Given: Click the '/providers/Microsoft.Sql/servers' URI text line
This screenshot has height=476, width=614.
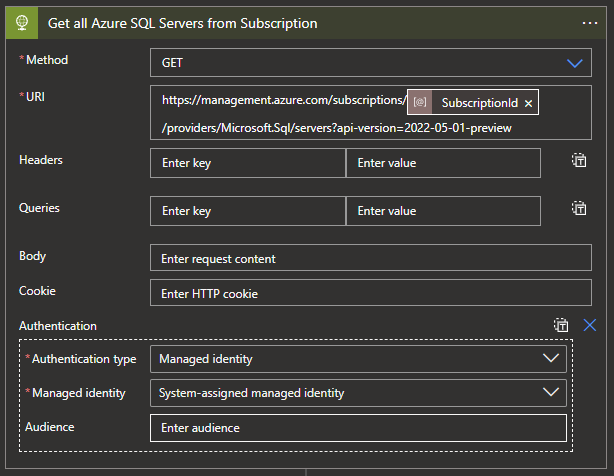Looking at the screenshot, I should [337, 128].
